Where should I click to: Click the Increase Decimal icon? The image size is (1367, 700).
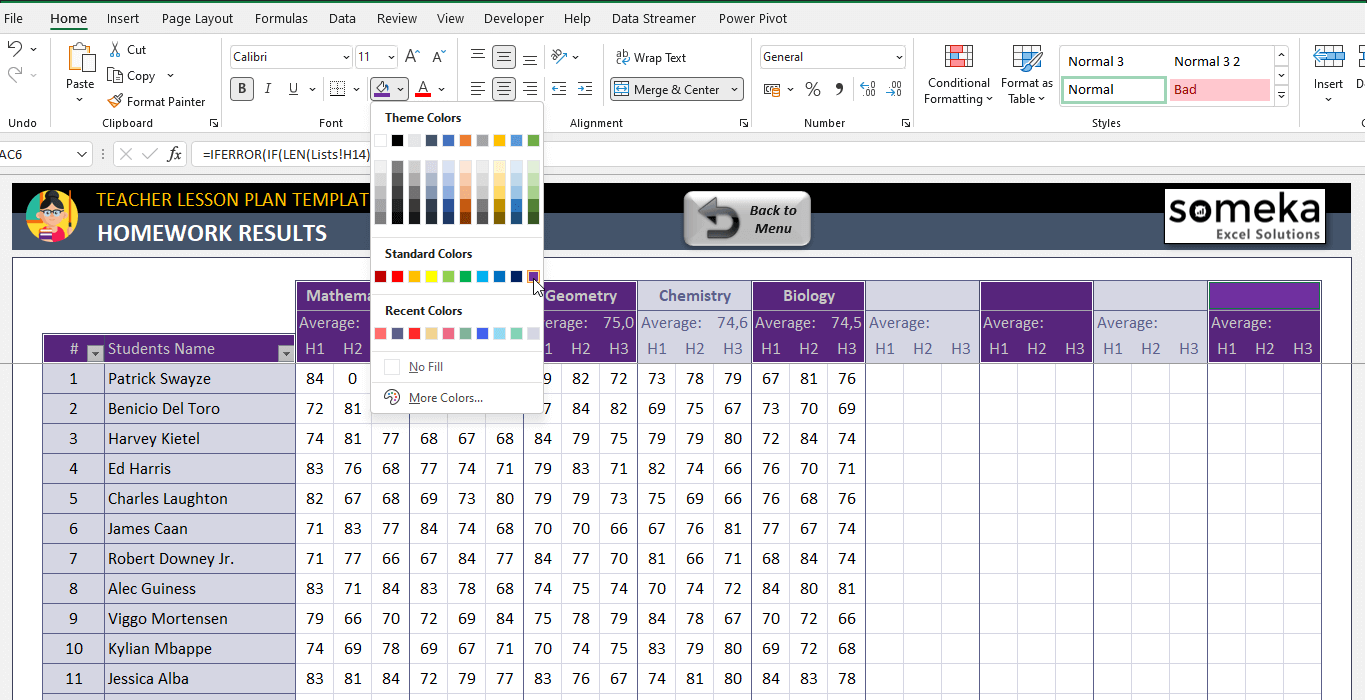click(866, 89)
